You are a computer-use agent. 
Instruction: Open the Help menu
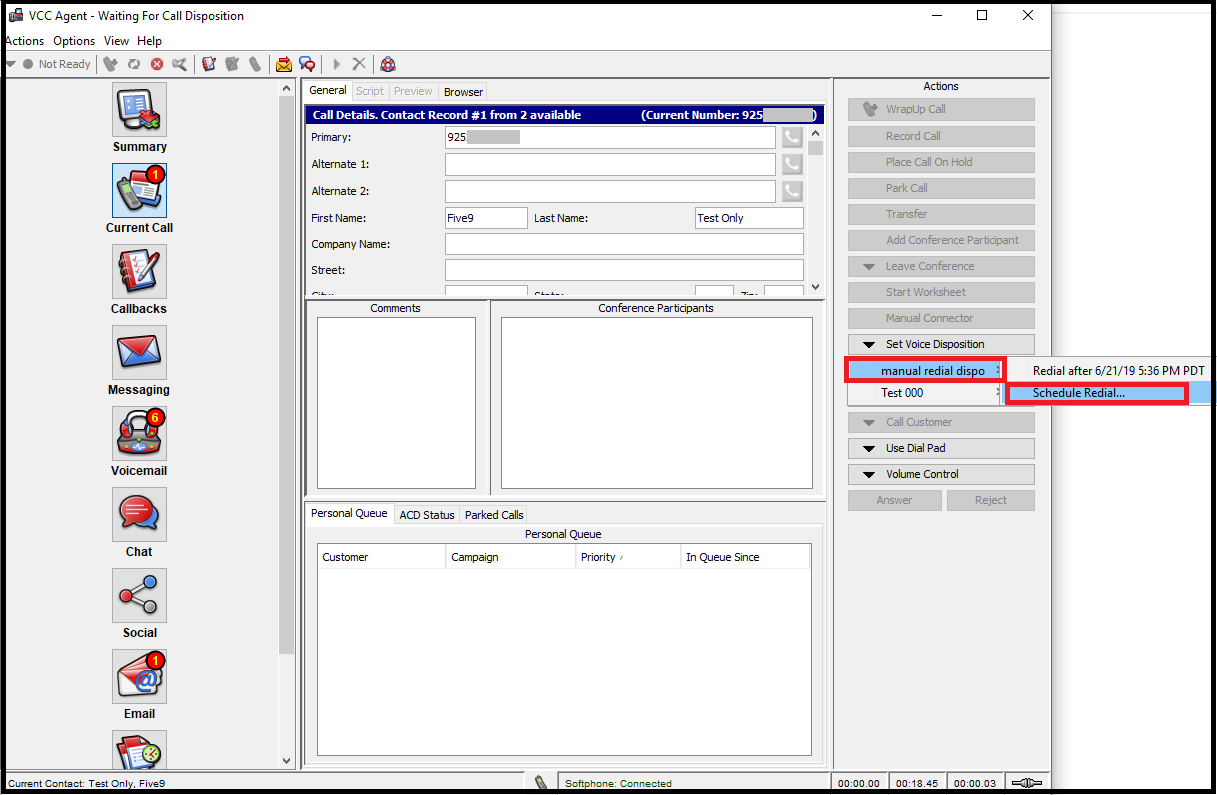[149, 41]
